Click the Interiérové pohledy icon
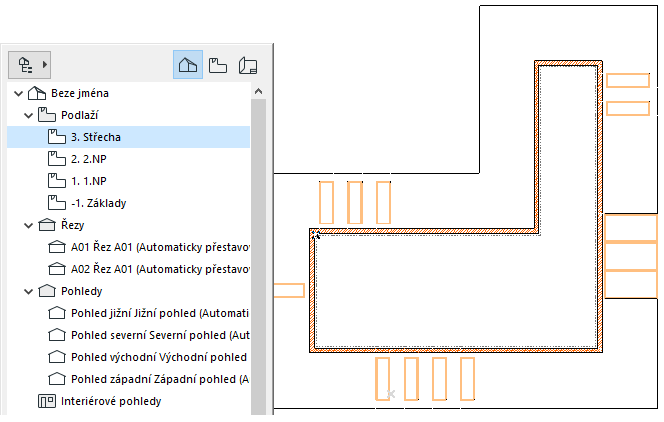 [47, 401]
